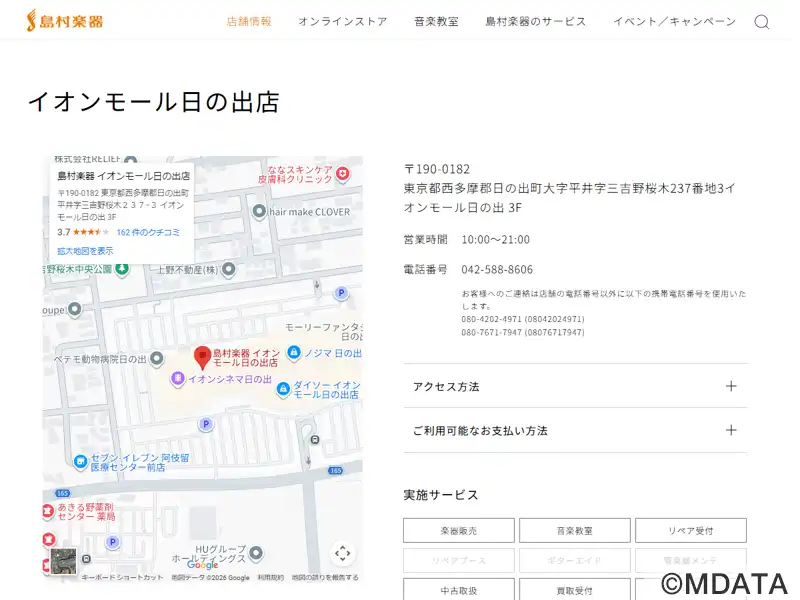The height and width of the screenshot is (600, 800).
Task: Open キーボード ショートカット on map
Action: [x=122, y=578]
